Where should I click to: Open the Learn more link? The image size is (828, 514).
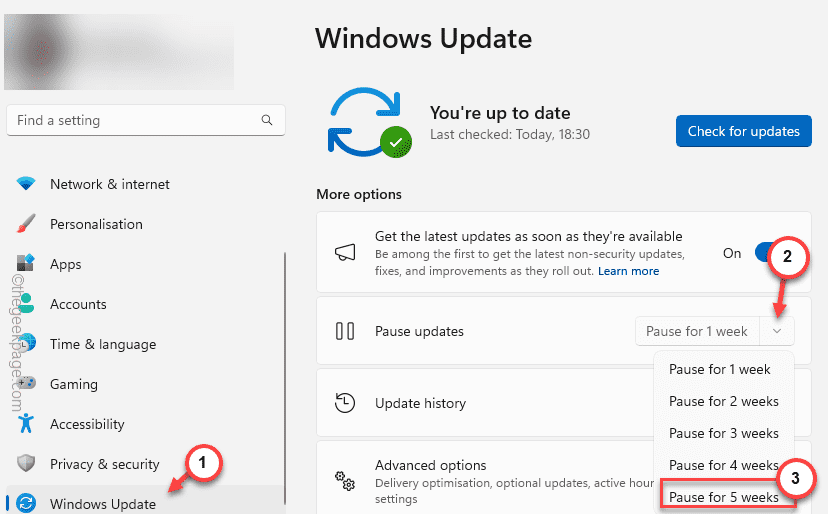pyautogui.click(x=628, y=271)
